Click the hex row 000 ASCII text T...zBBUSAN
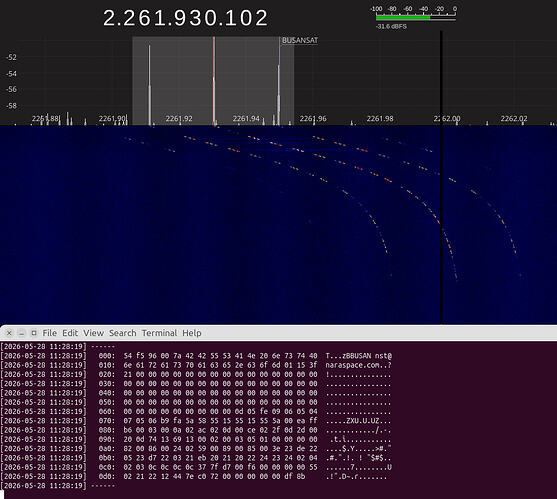Viewport: 557px width, 499px height. [x=348, y=356]
